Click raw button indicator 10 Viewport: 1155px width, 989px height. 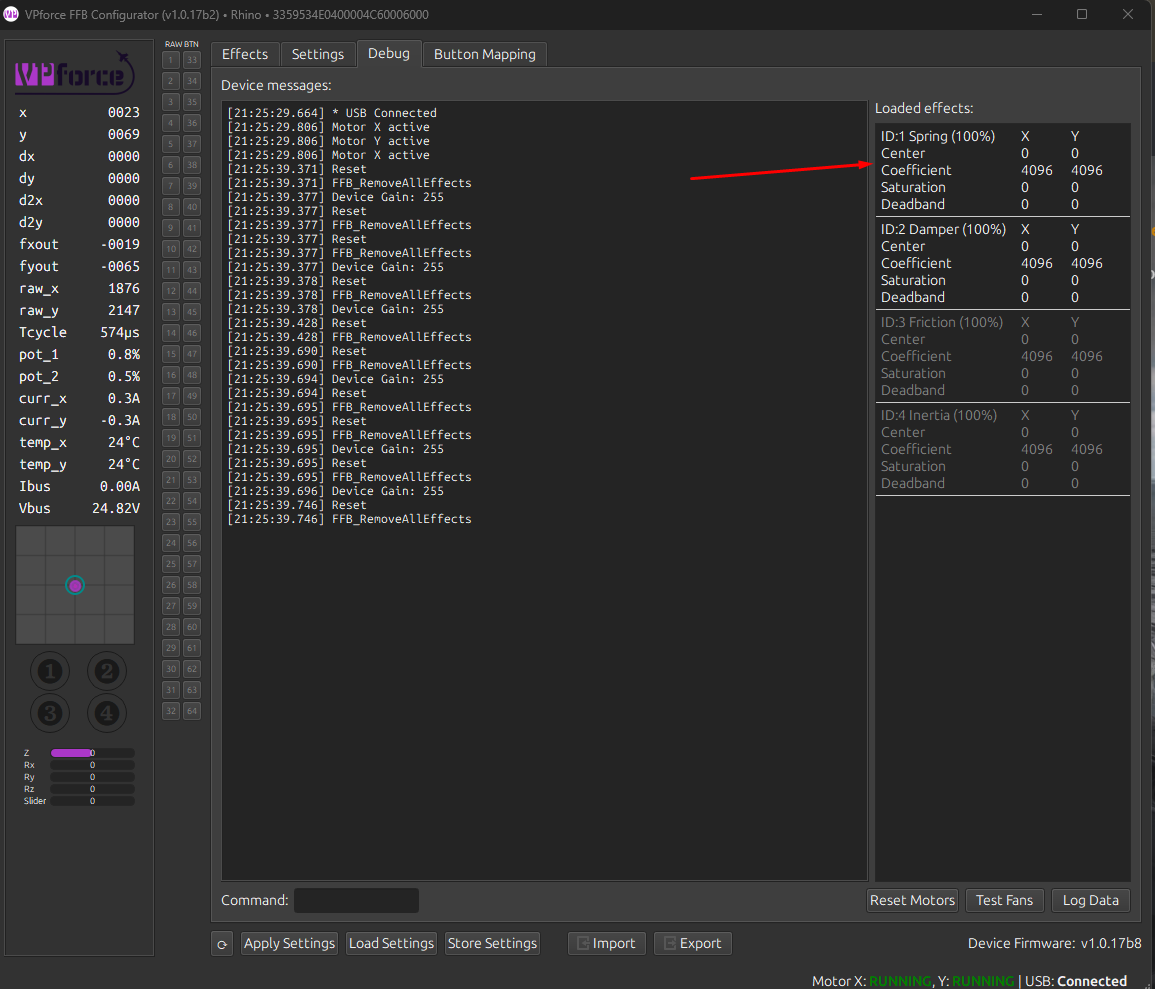coord(171,249)
